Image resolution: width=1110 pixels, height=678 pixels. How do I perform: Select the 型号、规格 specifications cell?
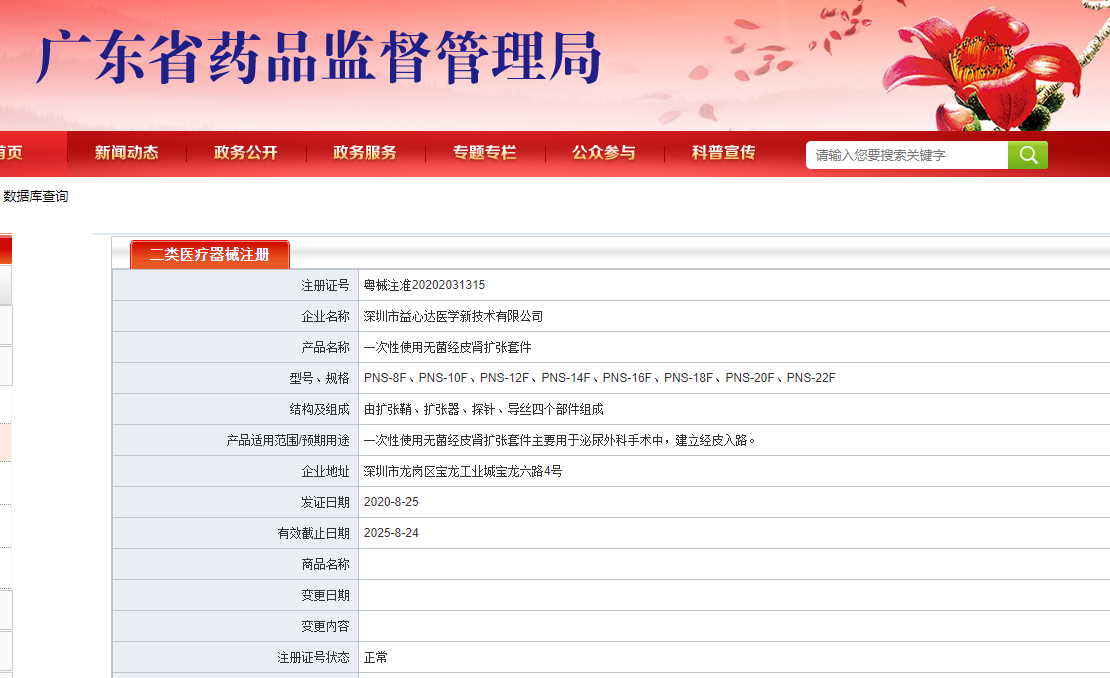[600, 377]
